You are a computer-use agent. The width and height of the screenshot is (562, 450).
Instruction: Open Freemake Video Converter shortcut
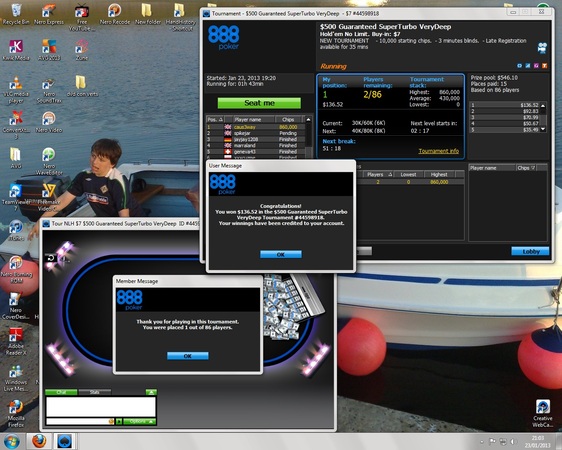point(49,197)
